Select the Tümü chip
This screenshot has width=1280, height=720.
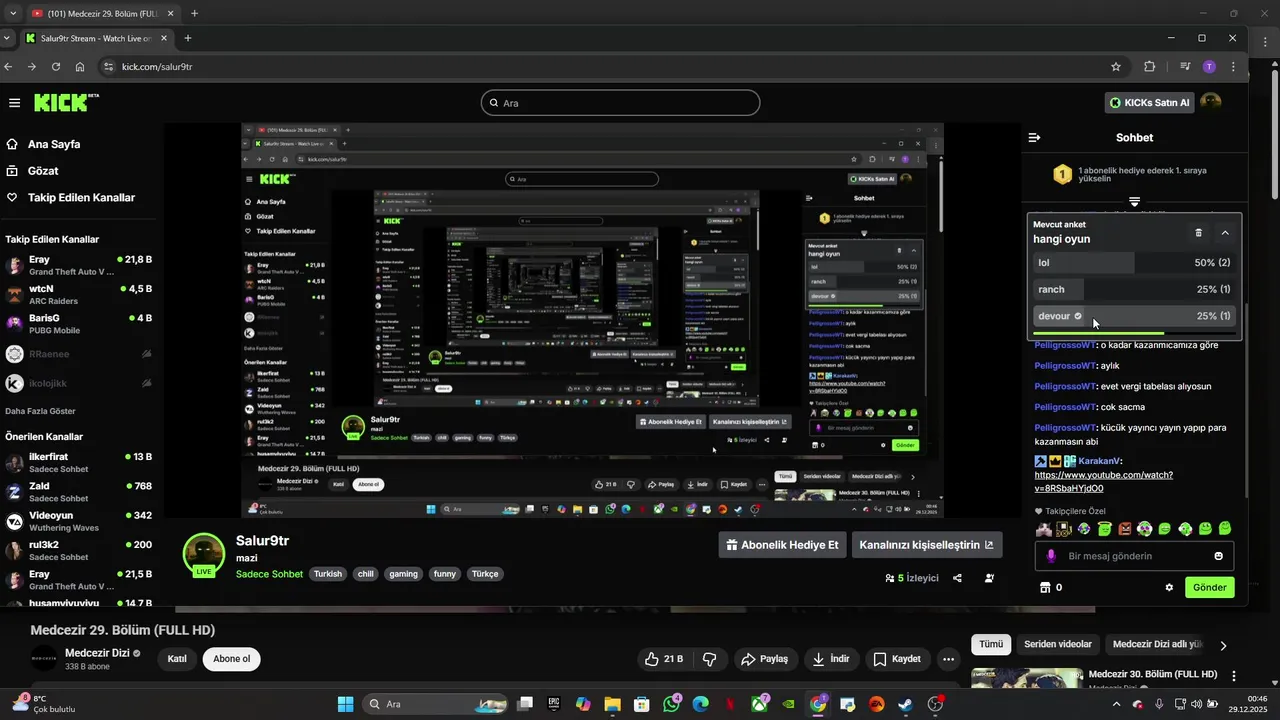coord(991,645)
